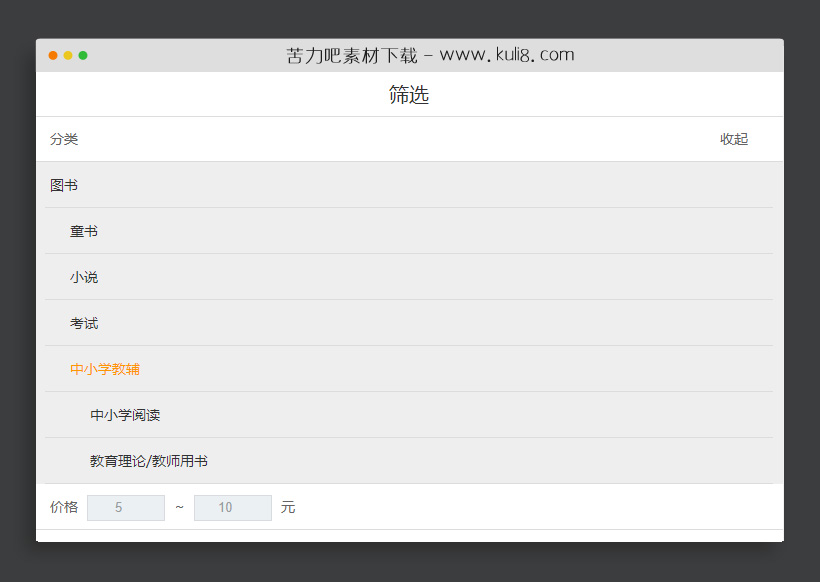Click the yellow traffic light dot

68,56
